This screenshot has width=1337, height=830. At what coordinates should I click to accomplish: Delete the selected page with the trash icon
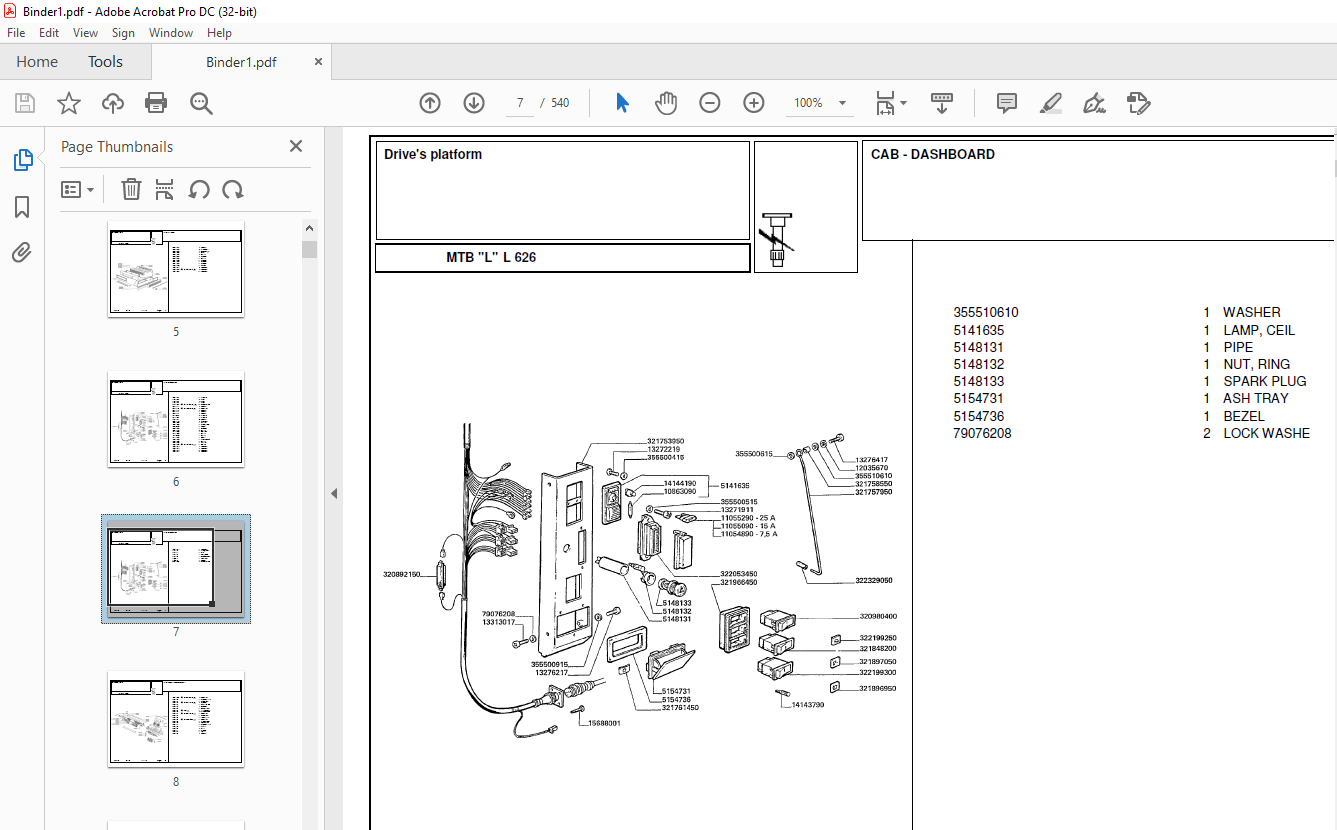[131, 189]
